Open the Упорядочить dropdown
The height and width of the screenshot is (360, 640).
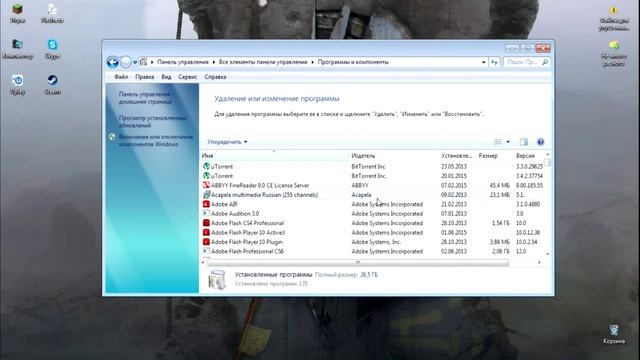tap(227, 142)
